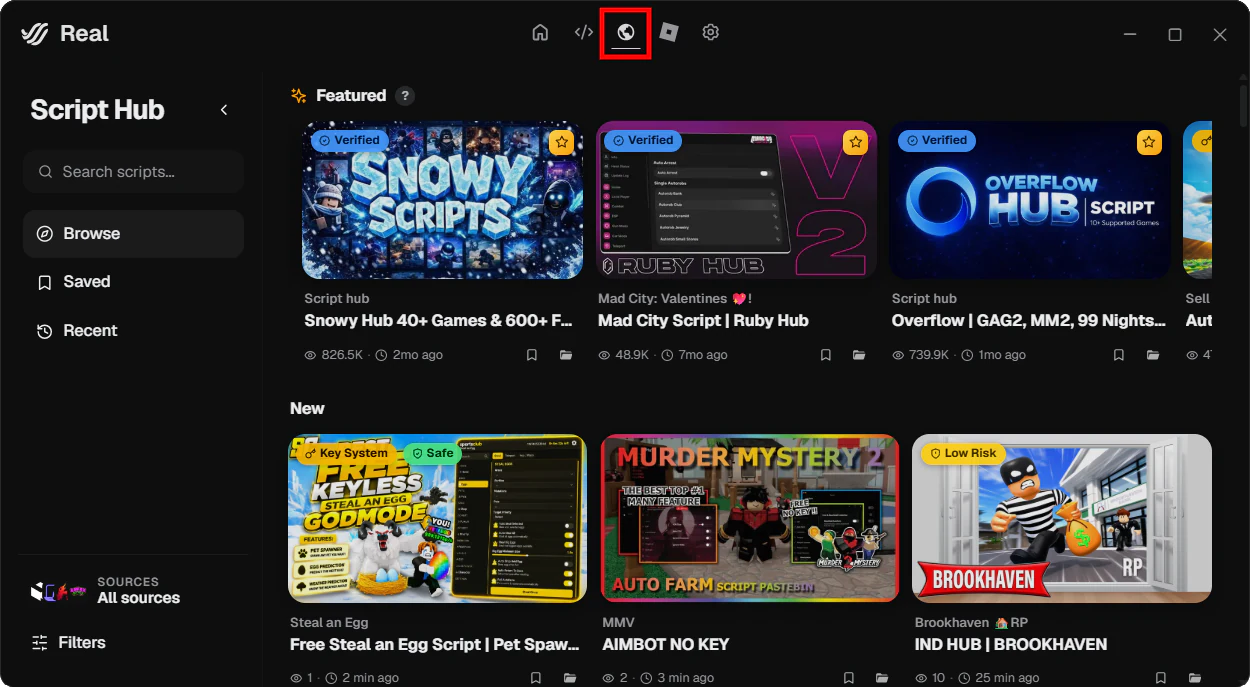Open the Saved scripts section
Viewport: 1250px width, 687px height.
pos(133,282)
